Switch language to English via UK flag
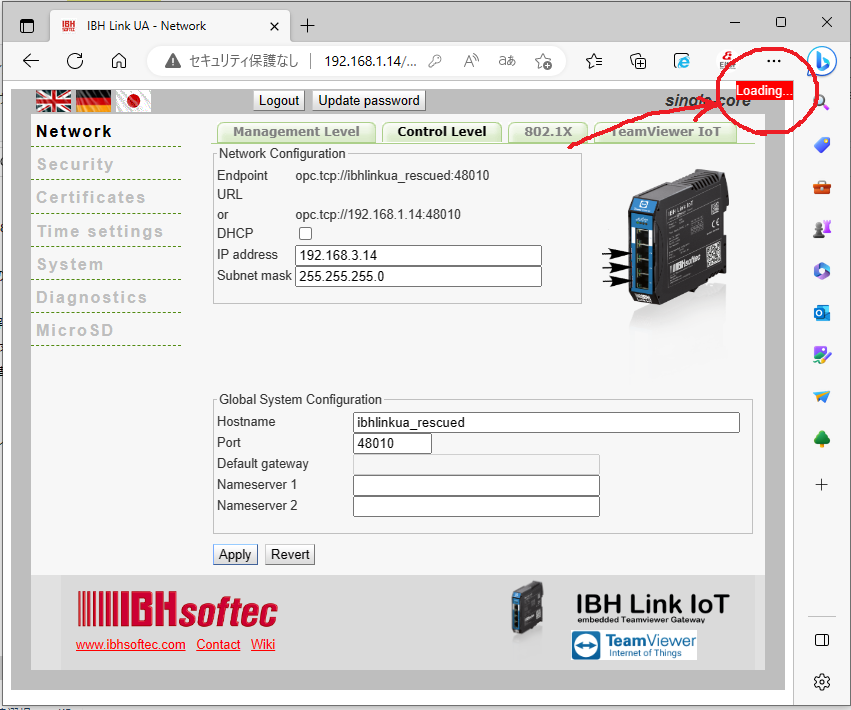This screenshot has height=710, width=851. (53, 100)
